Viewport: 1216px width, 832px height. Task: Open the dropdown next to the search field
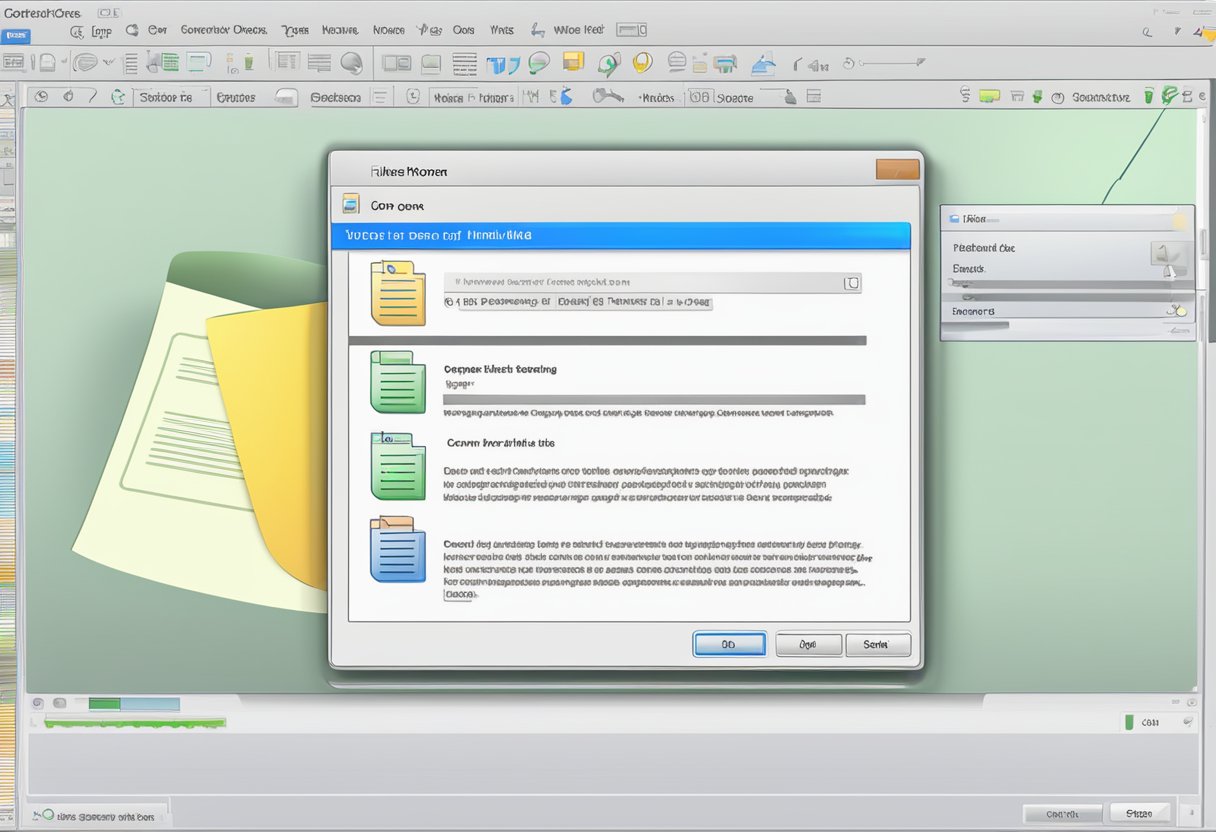pos(852,282)
